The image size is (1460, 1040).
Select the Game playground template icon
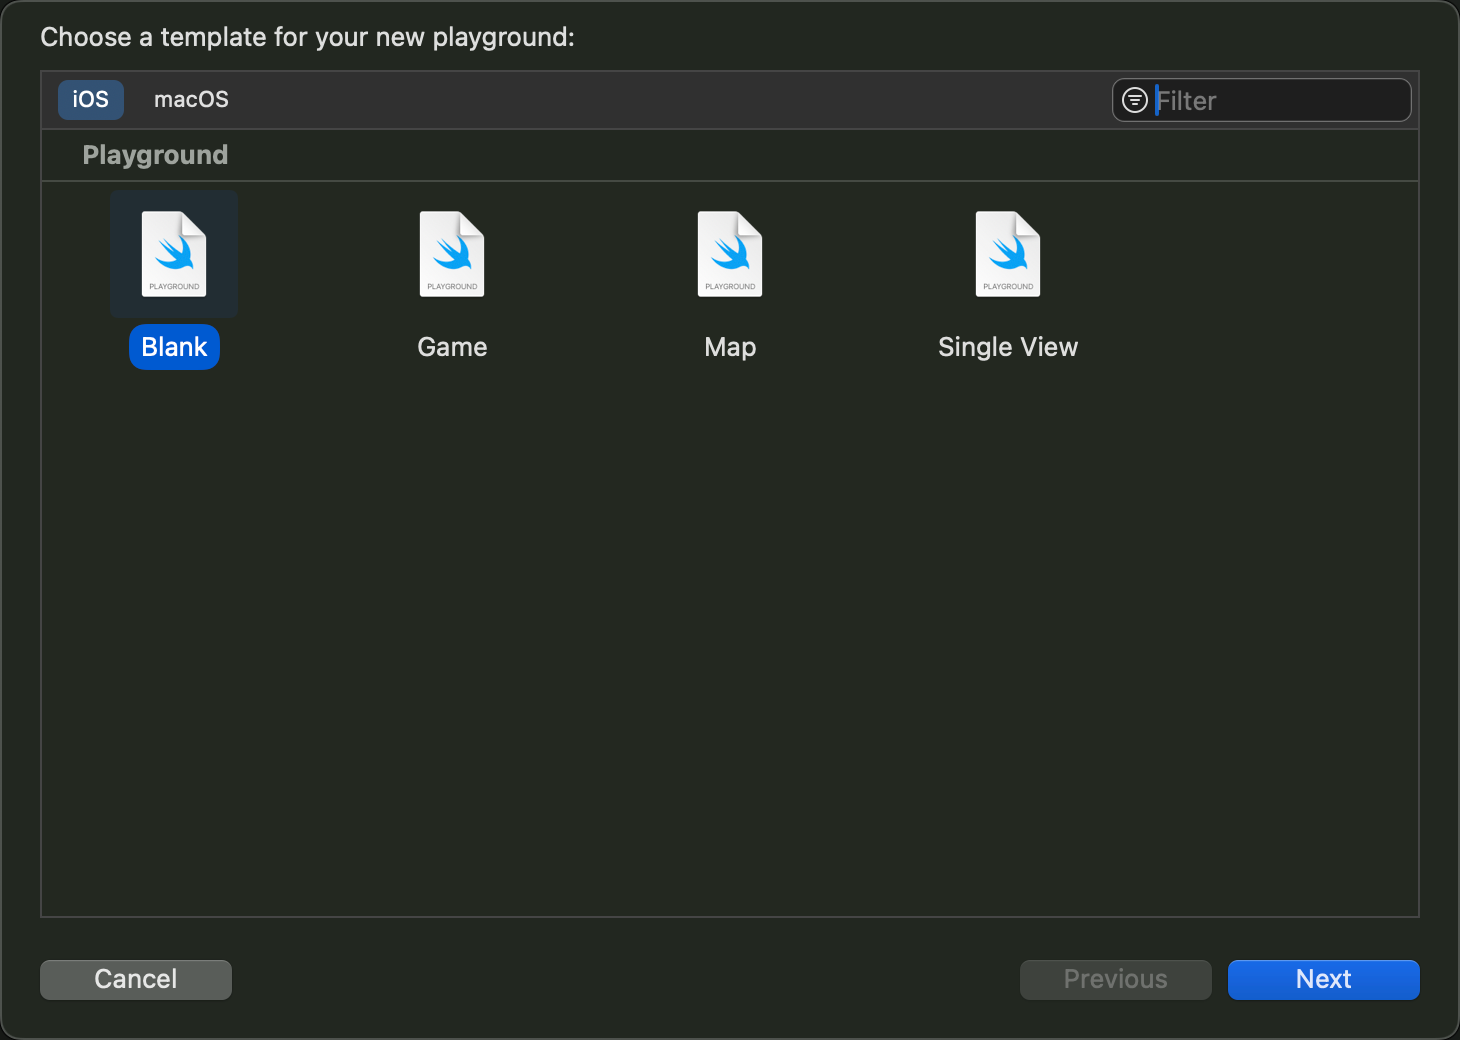pos(452,254)
